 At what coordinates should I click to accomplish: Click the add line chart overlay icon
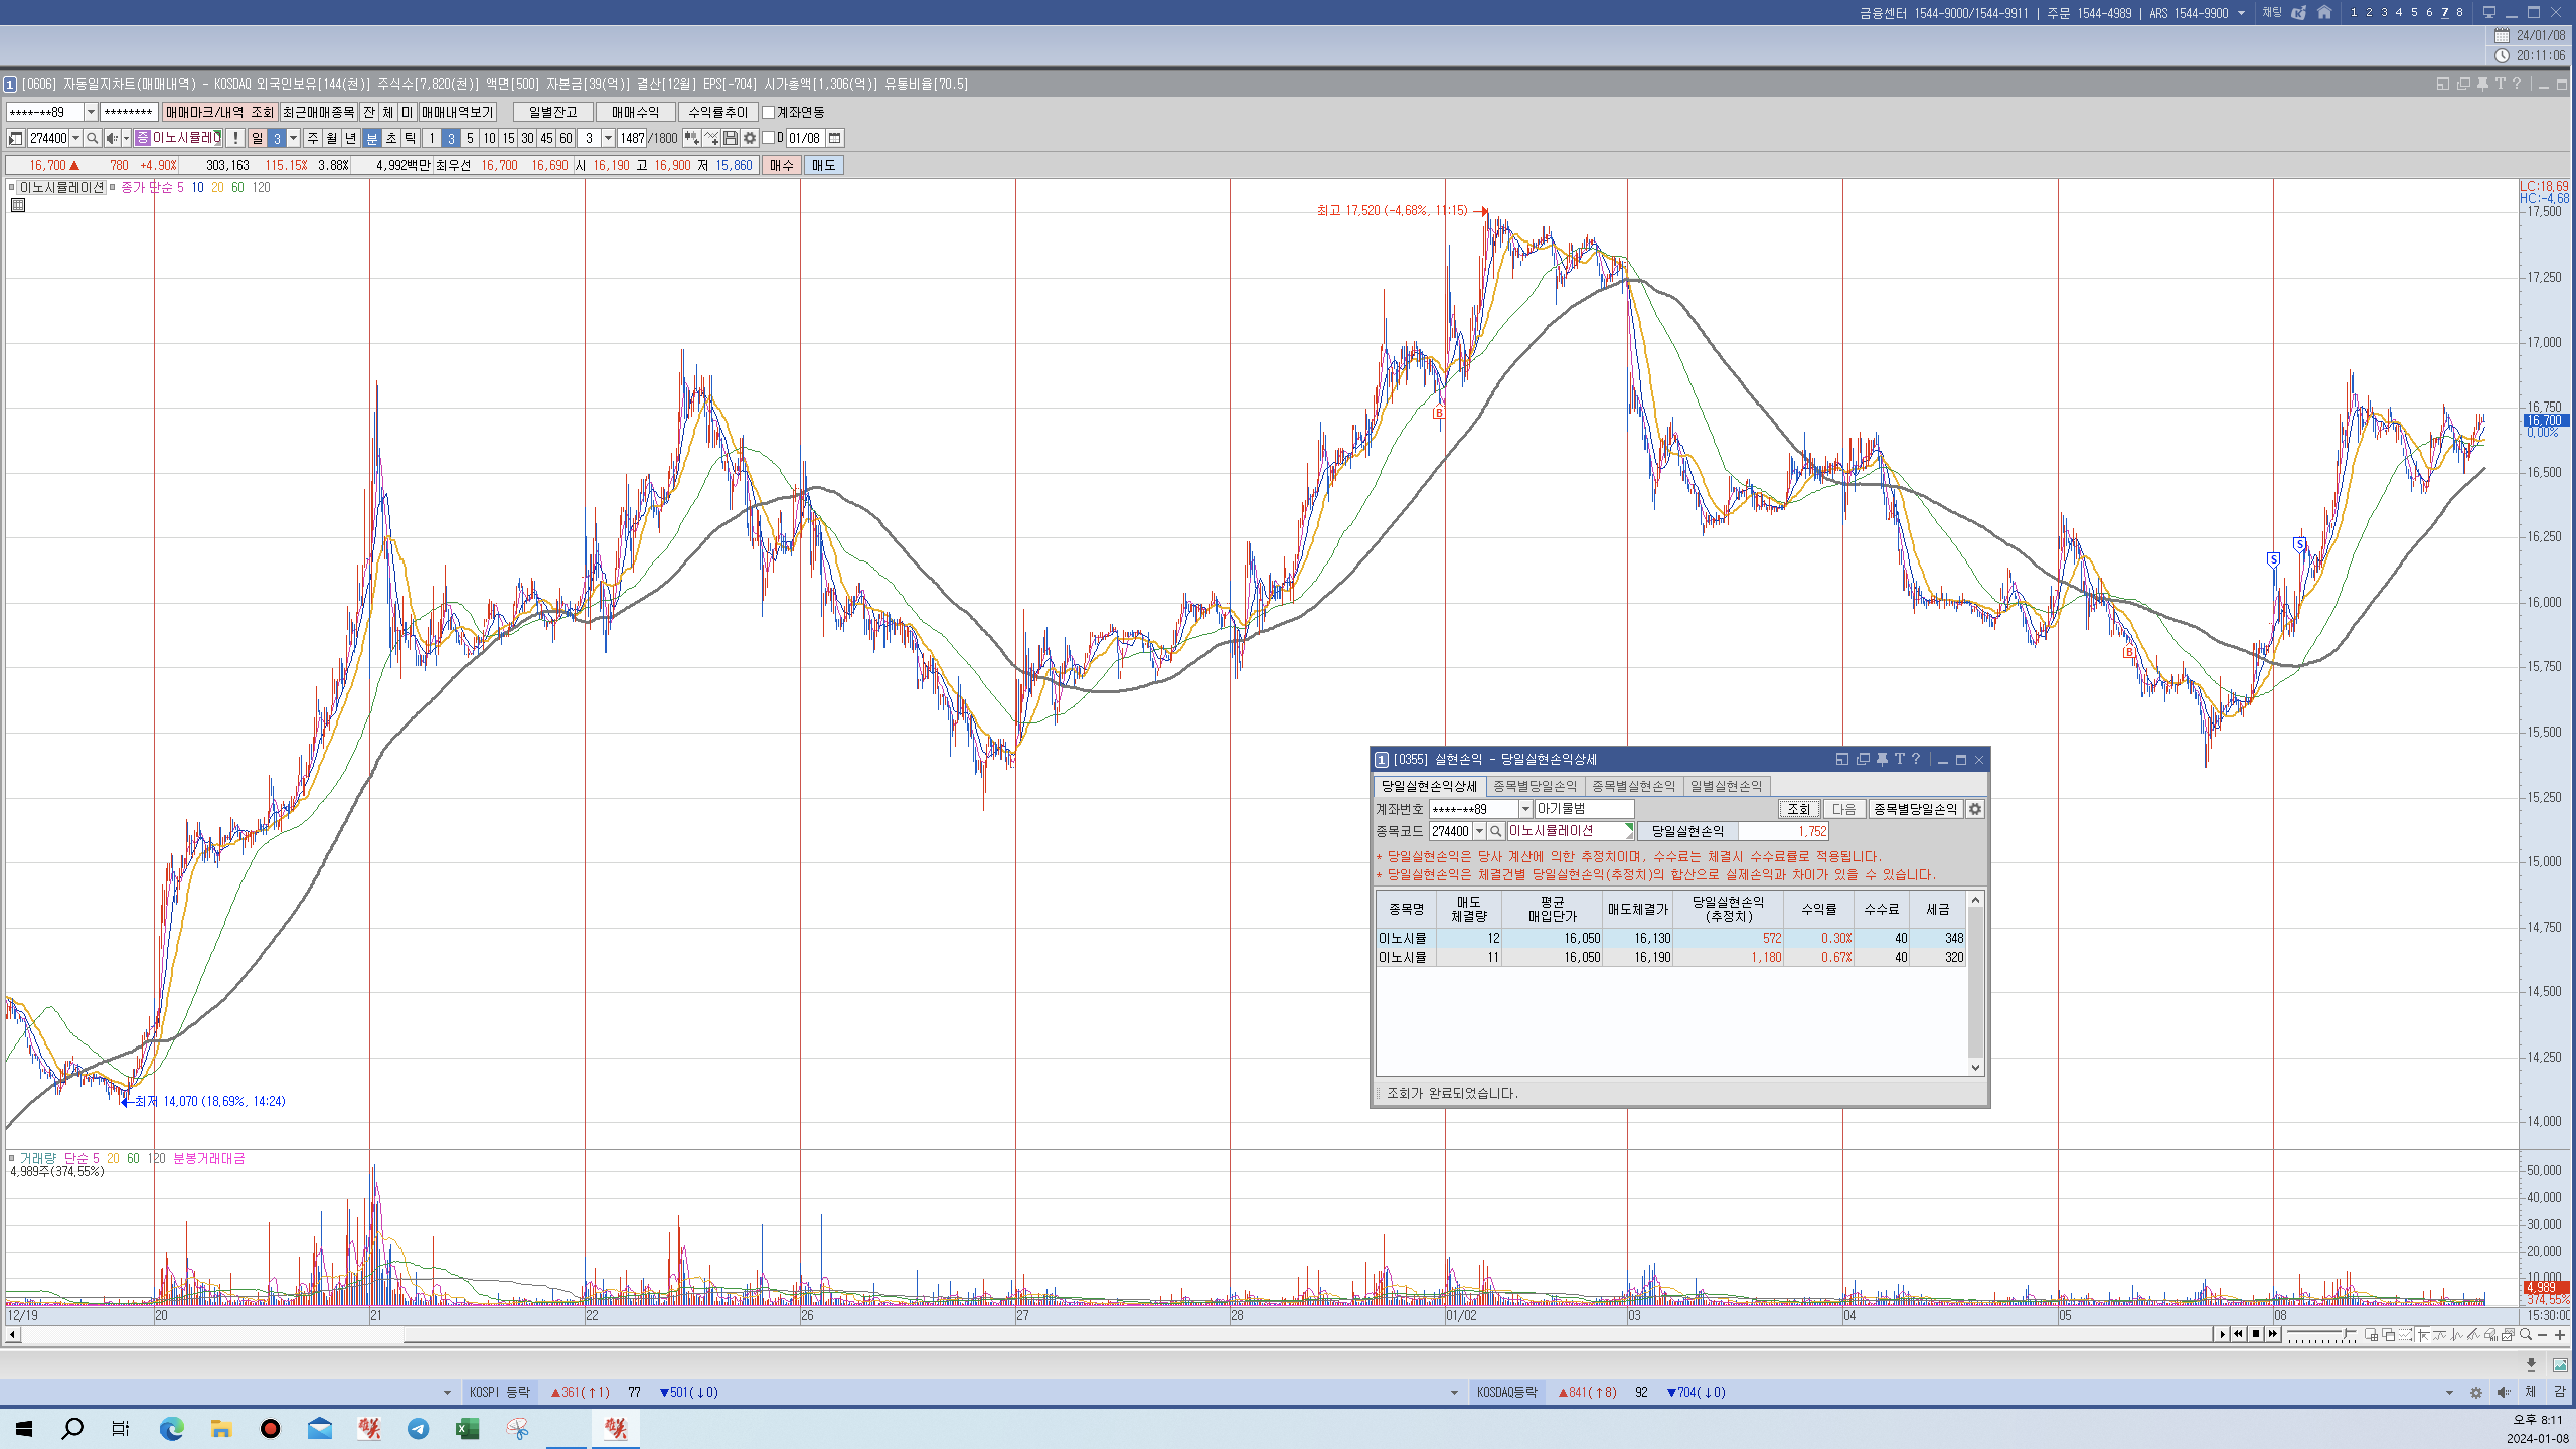coord(711,138)
